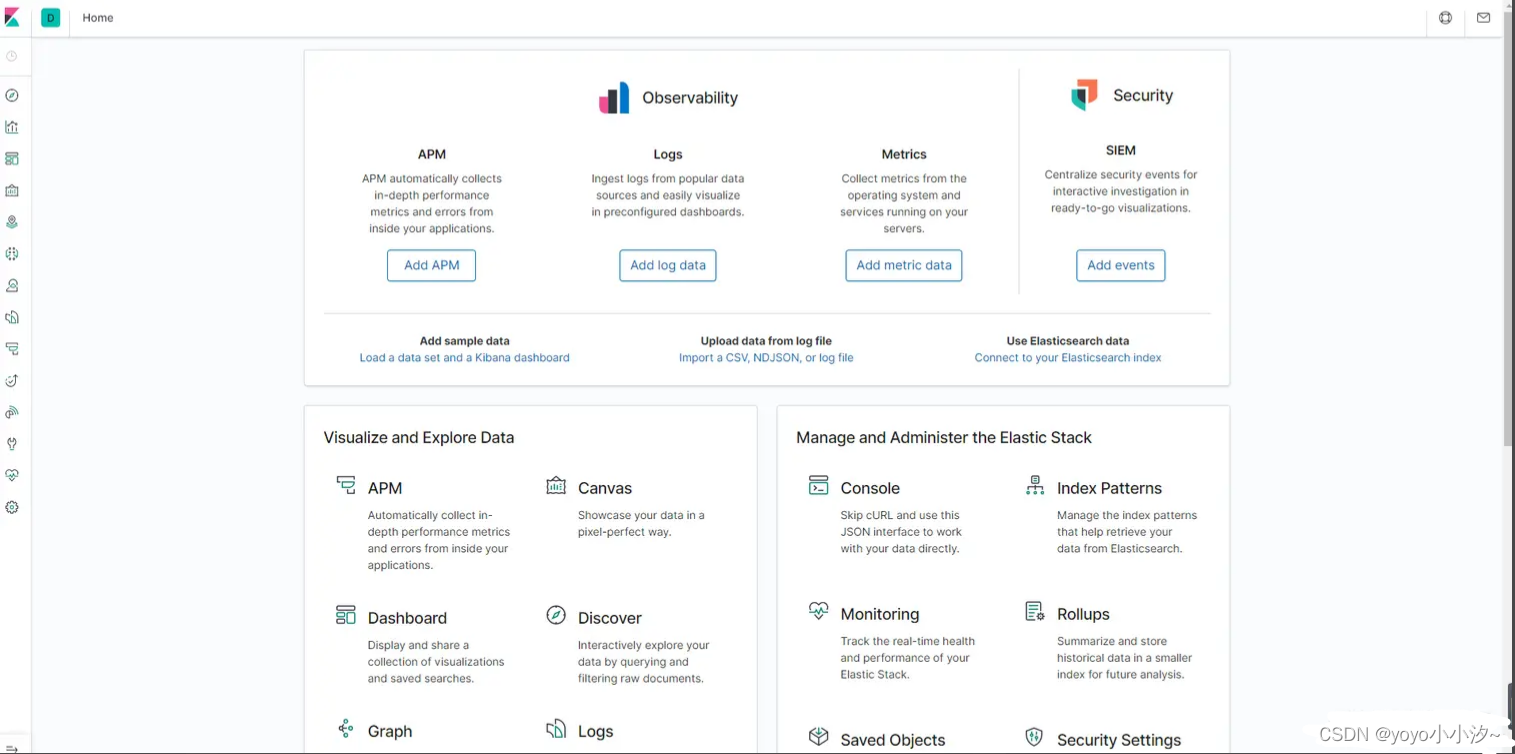Open Discover compass icon in sidebar
Screen dimensions: 1515x754
(12, 95)
